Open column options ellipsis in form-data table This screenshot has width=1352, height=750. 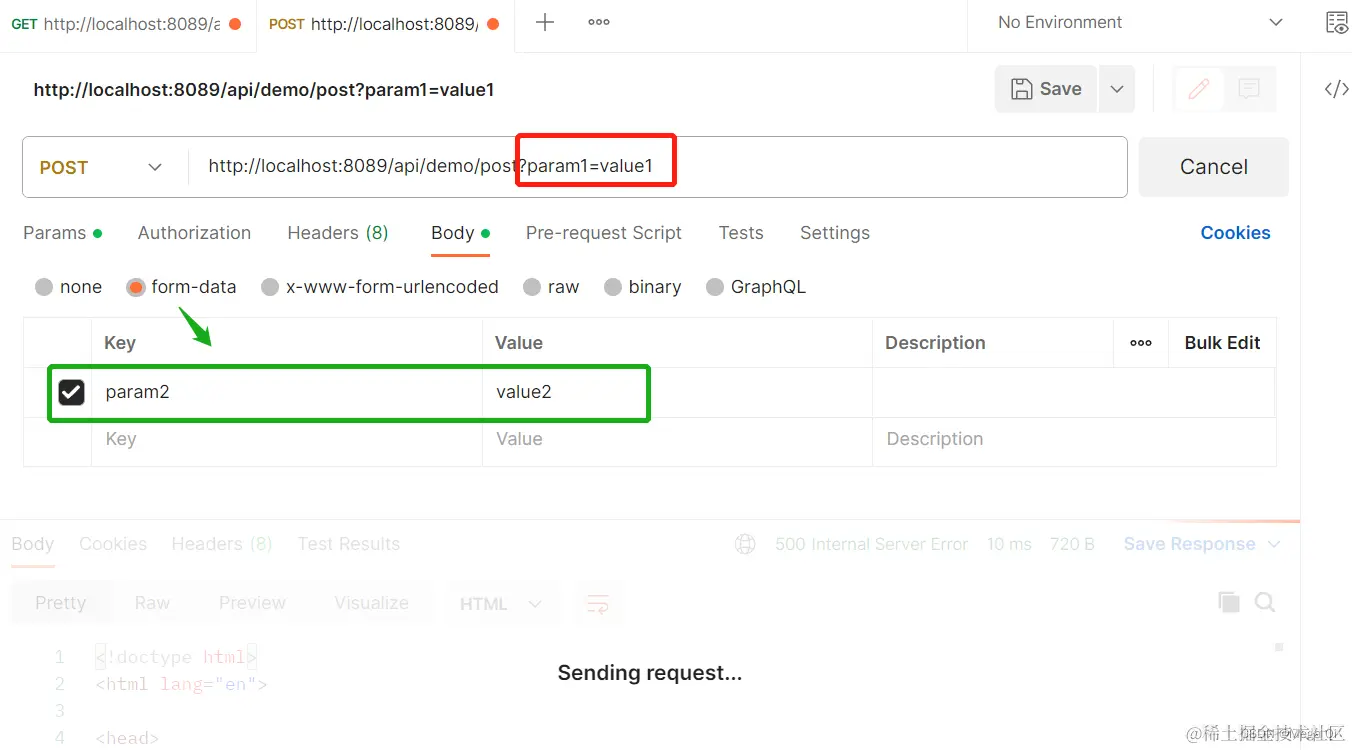(1141, 343)
